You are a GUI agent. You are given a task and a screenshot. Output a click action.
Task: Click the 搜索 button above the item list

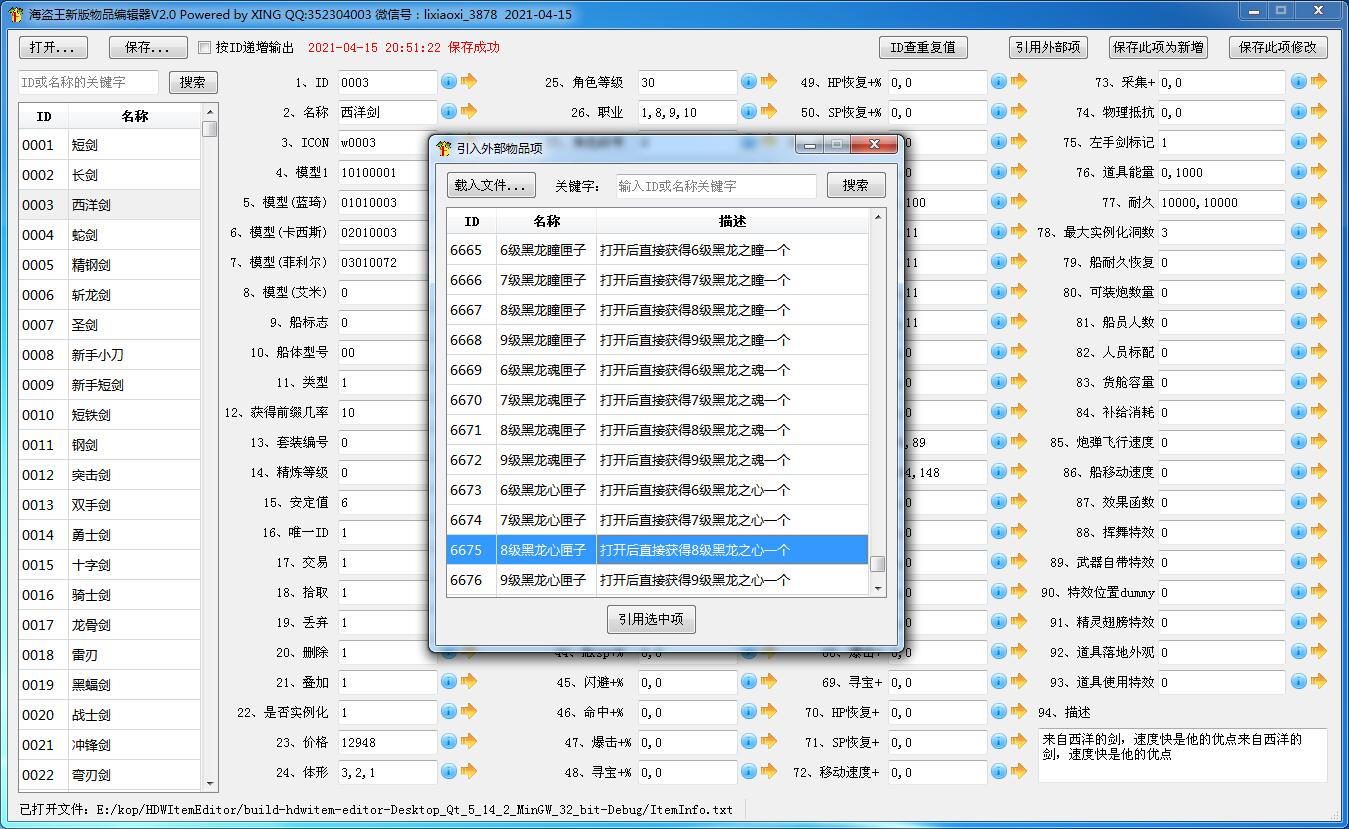click(193, 83)
